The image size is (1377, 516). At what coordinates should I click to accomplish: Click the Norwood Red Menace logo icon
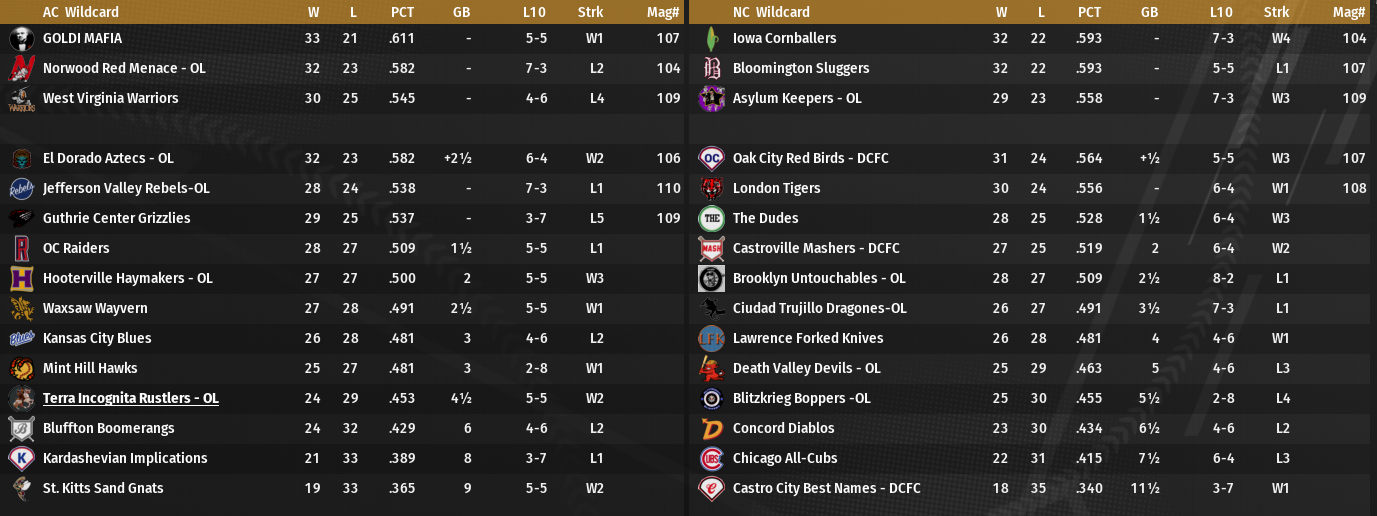21,68
